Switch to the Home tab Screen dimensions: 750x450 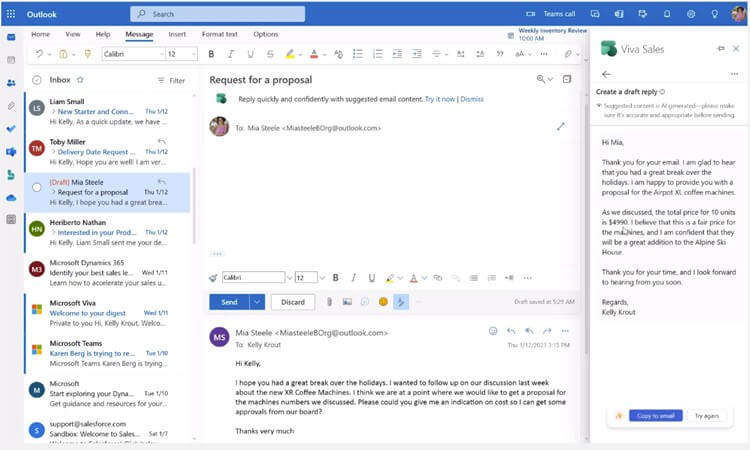pos(41,34)
